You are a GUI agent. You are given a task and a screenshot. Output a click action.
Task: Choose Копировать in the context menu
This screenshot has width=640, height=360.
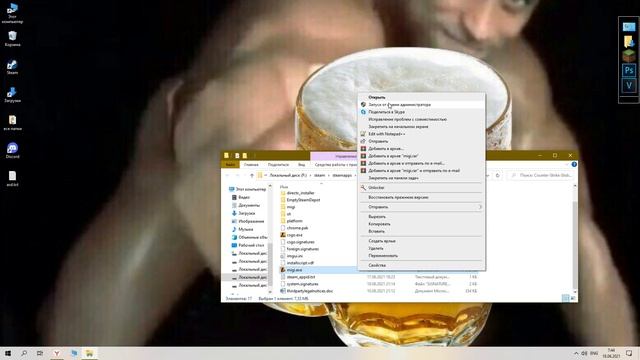pos(422,224)
